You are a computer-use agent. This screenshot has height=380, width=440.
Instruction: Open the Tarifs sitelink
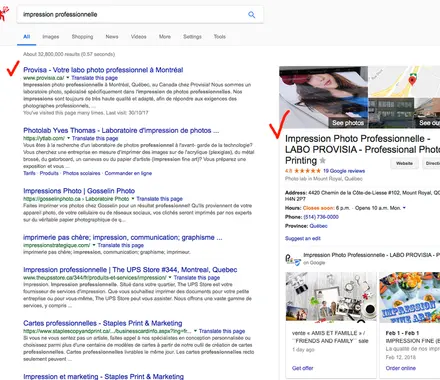[29, 173]
